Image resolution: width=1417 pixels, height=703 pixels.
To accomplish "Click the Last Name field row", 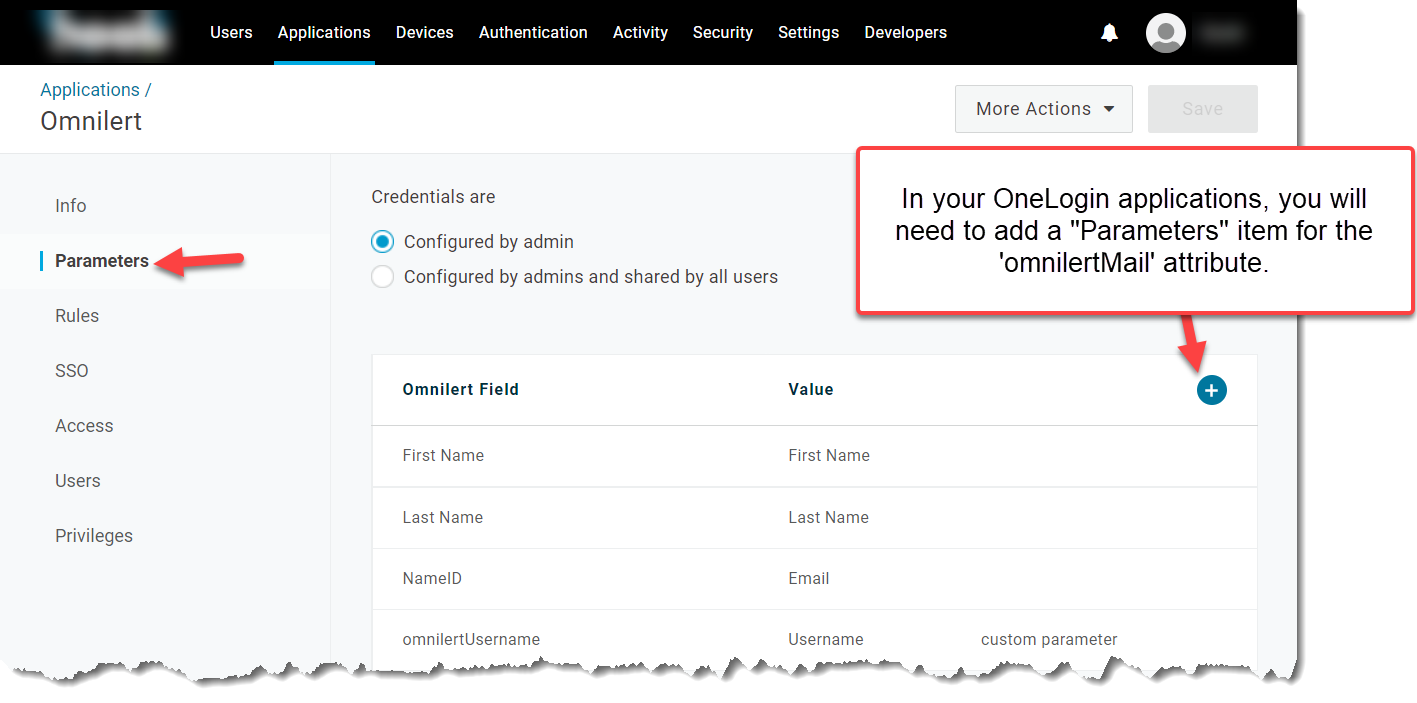I will pyautogui.click(x=814, y=518).
